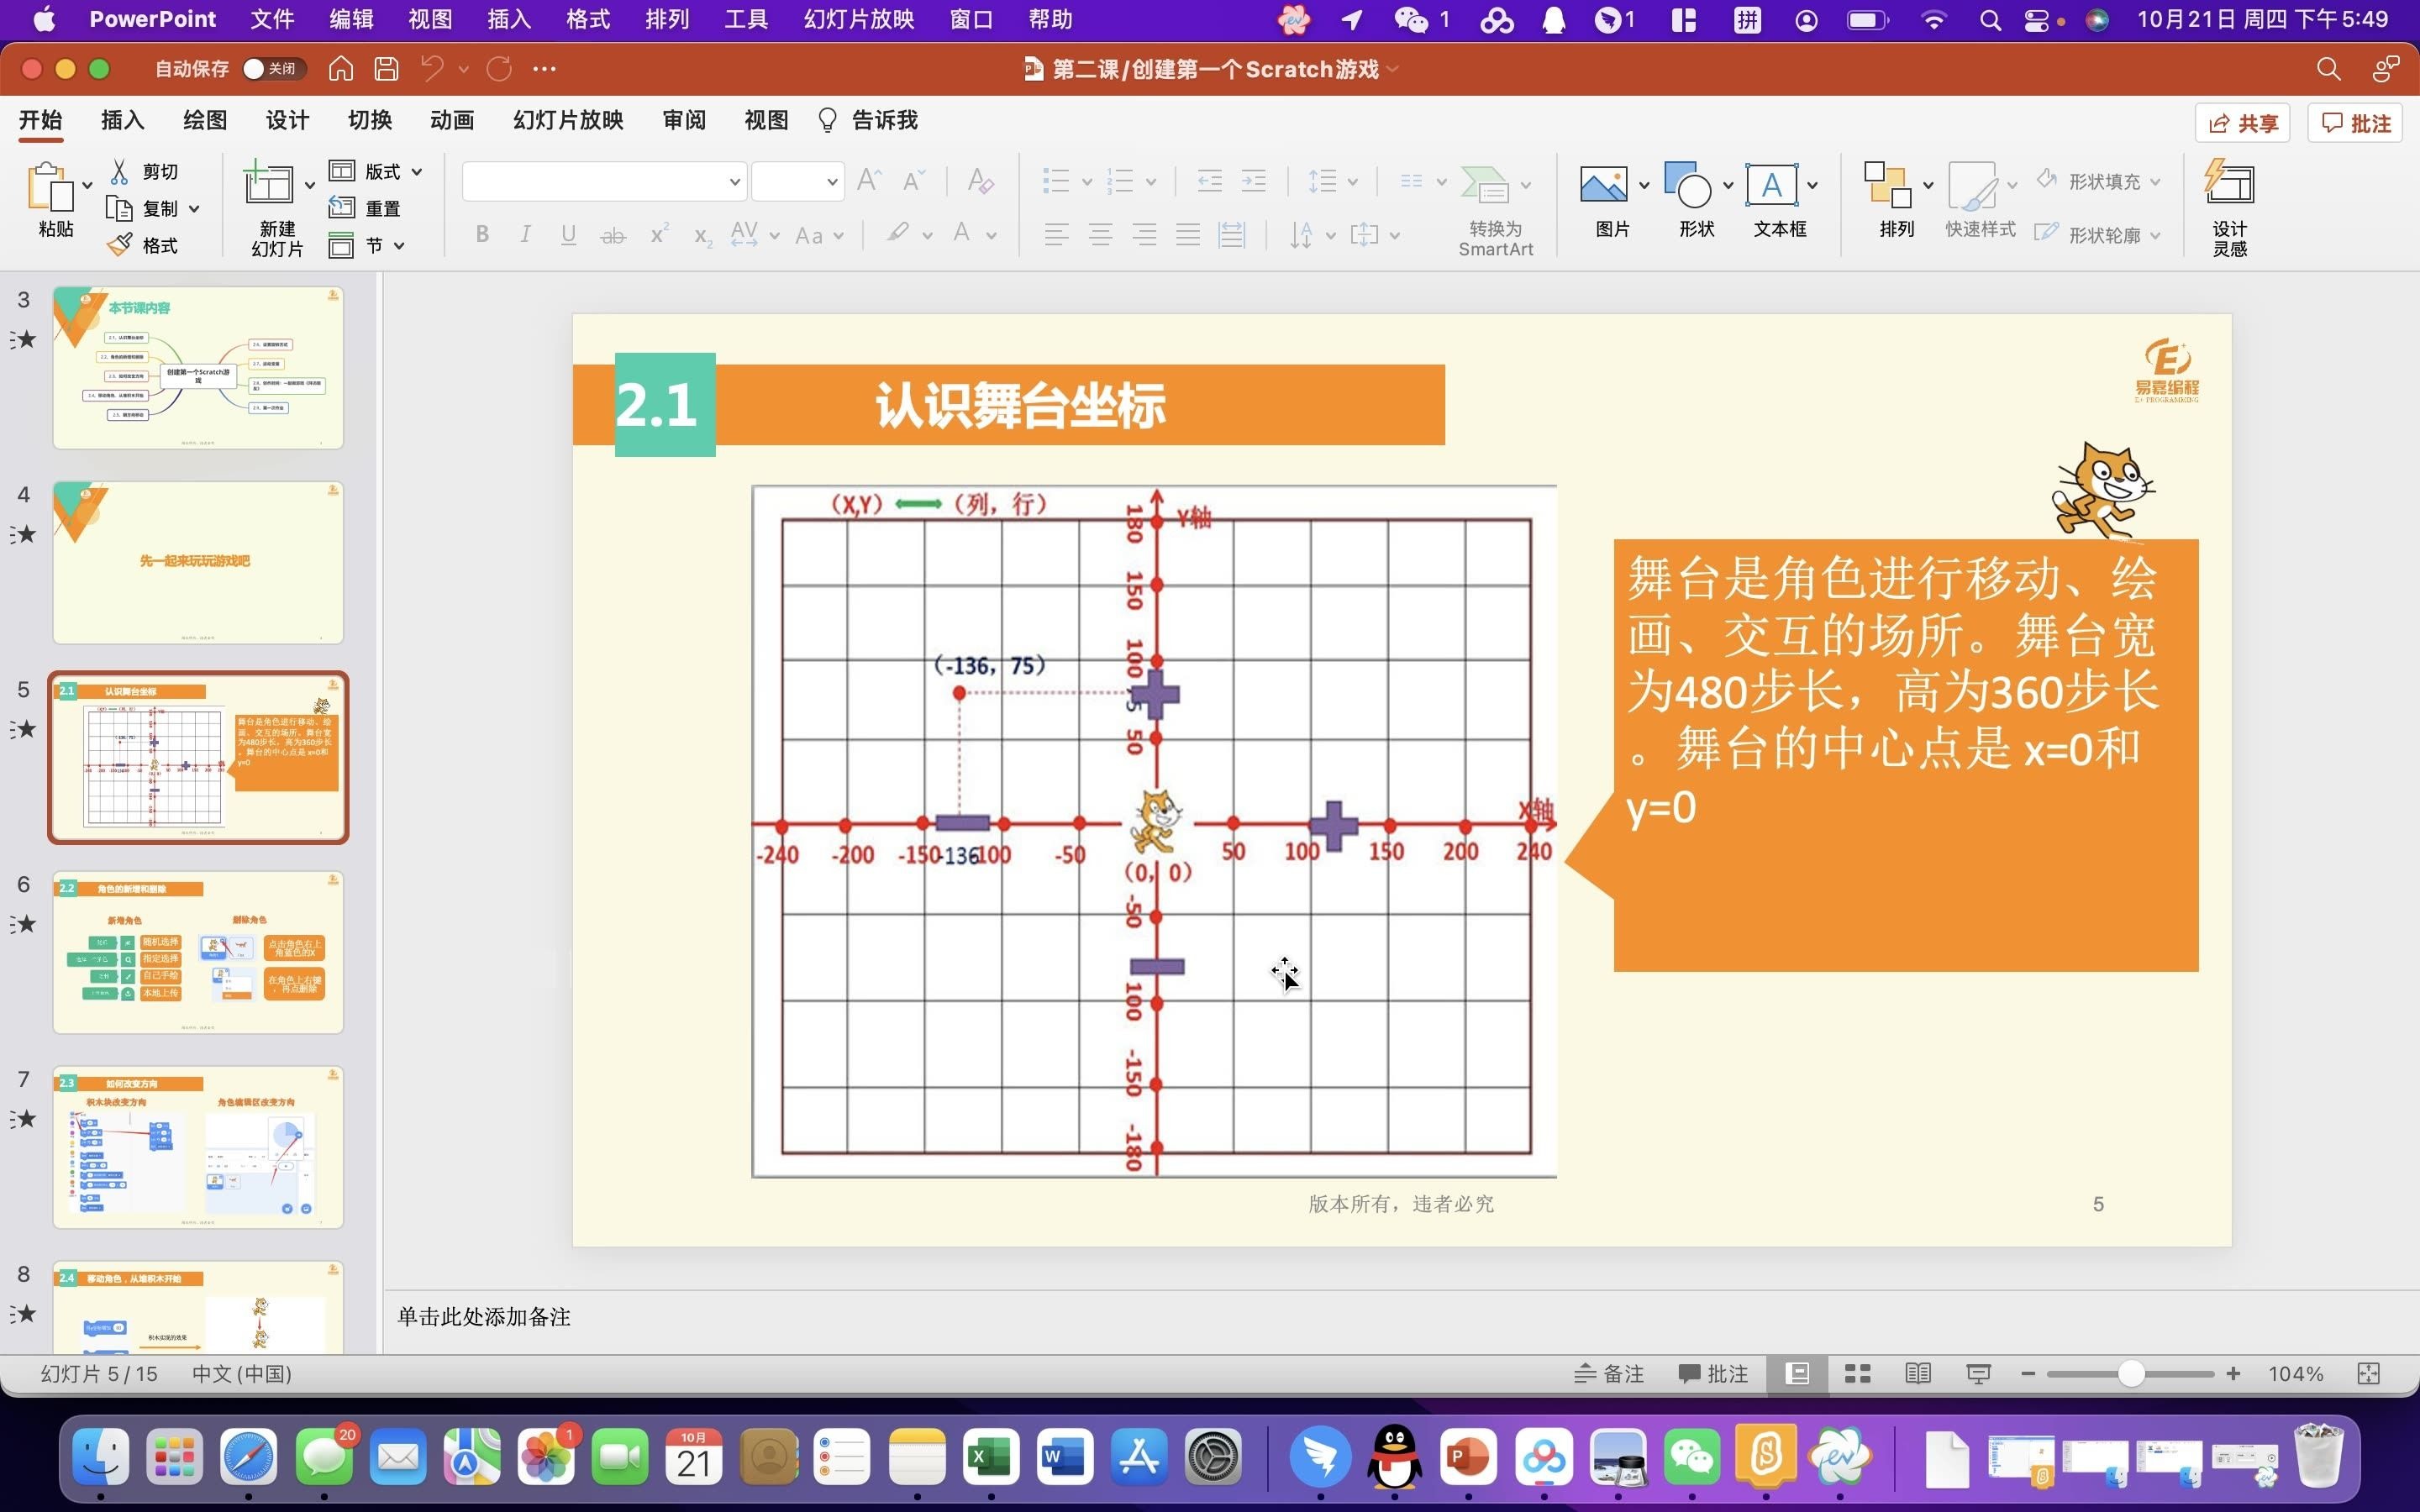Image resolution: width=2420 pixels, height=1512 pixels.
Task: Expand the 版式 layout dropdown
Action: pyautogui.click(x=417, y=172)
